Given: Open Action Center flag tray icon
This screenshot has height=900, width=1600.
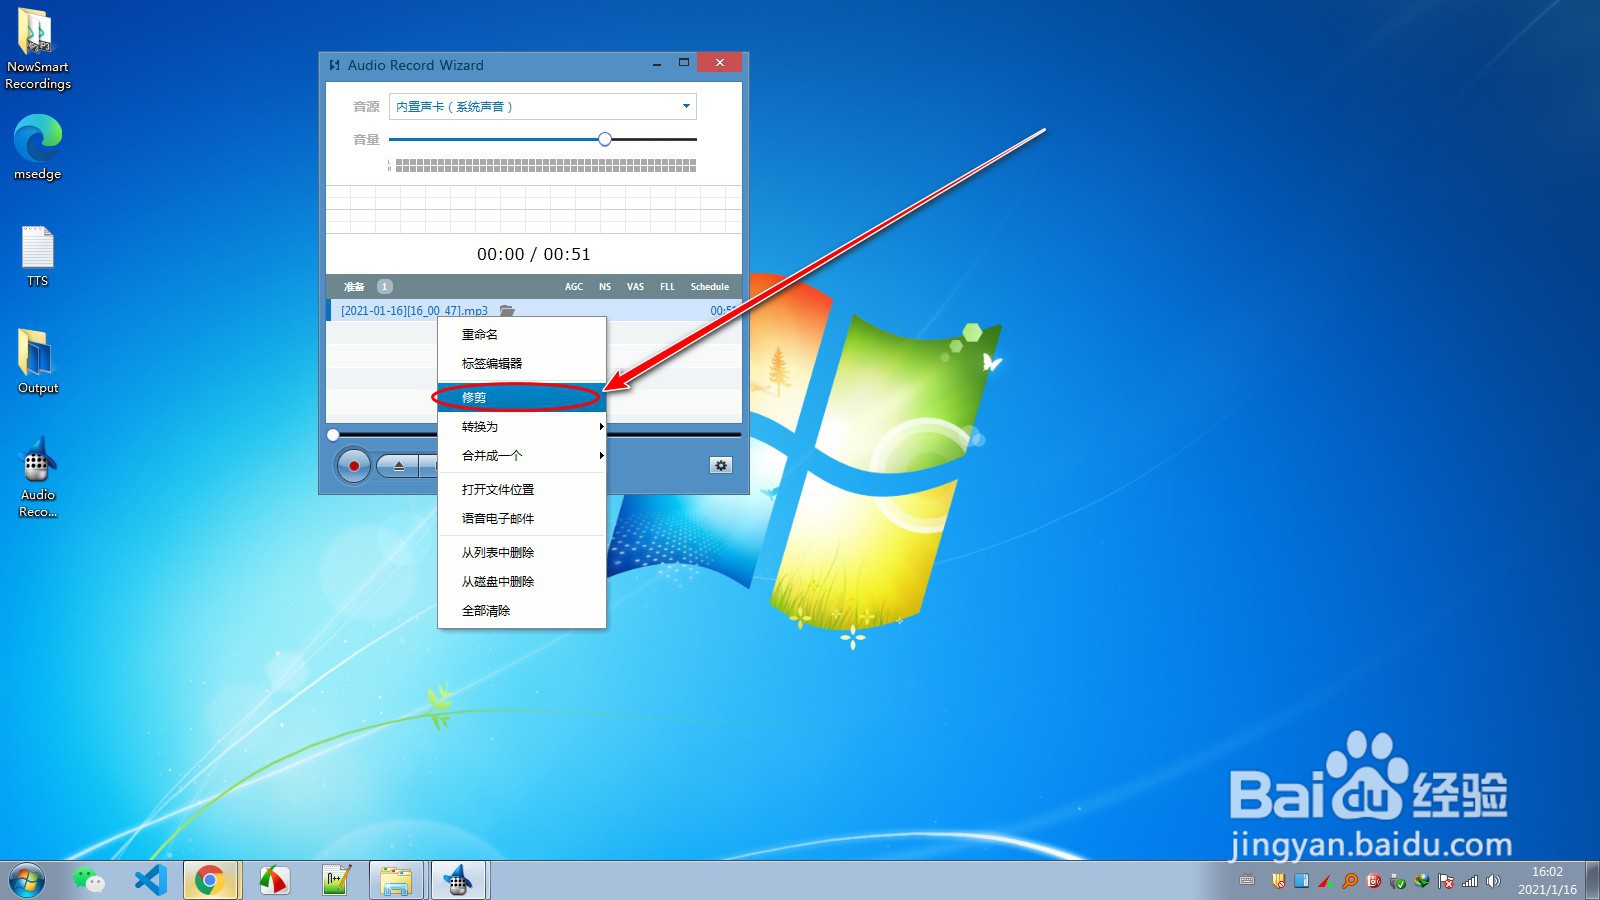Looking at the screenshot, I should pos(1446,881).
